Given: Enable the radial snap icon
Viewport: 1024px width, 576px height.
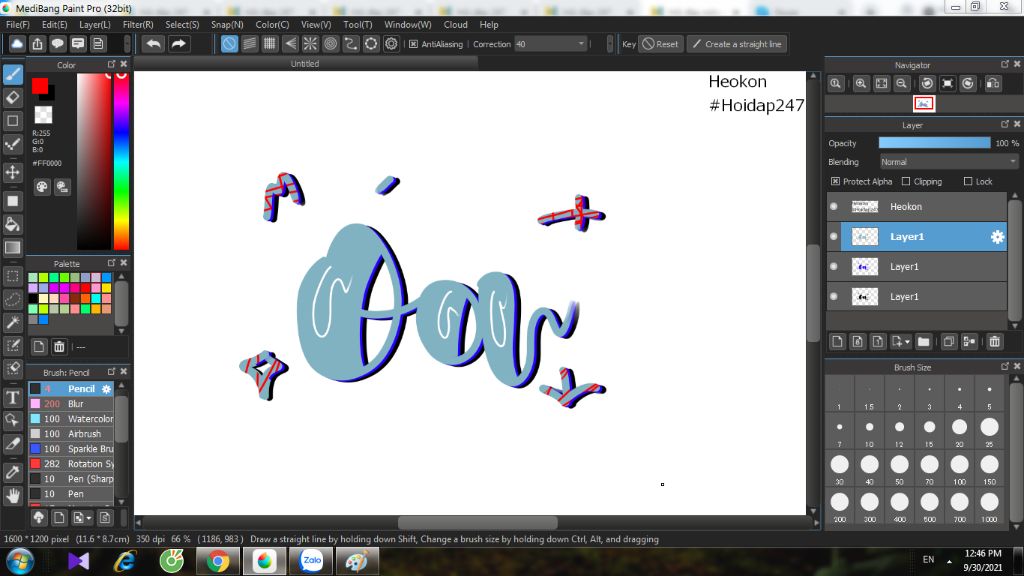Looking at the screenshot, I should tap(310, 44).
